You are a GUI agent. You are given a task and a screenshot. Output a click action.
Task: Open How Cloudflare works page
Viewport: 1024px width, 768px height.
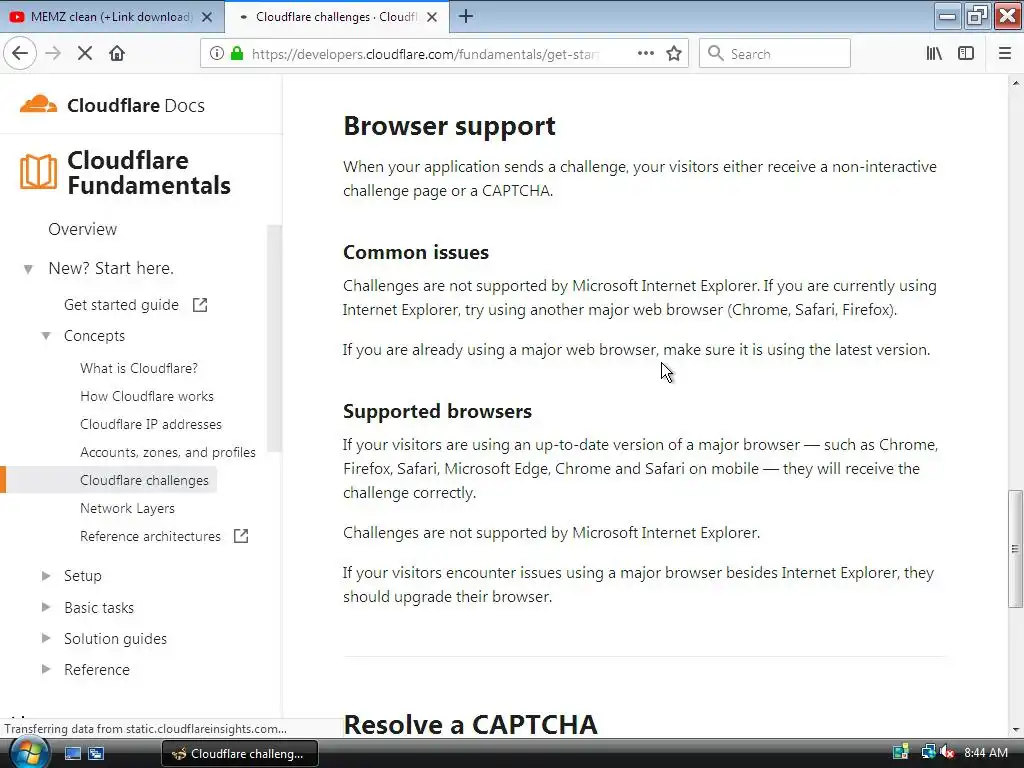tap(147, 396)
